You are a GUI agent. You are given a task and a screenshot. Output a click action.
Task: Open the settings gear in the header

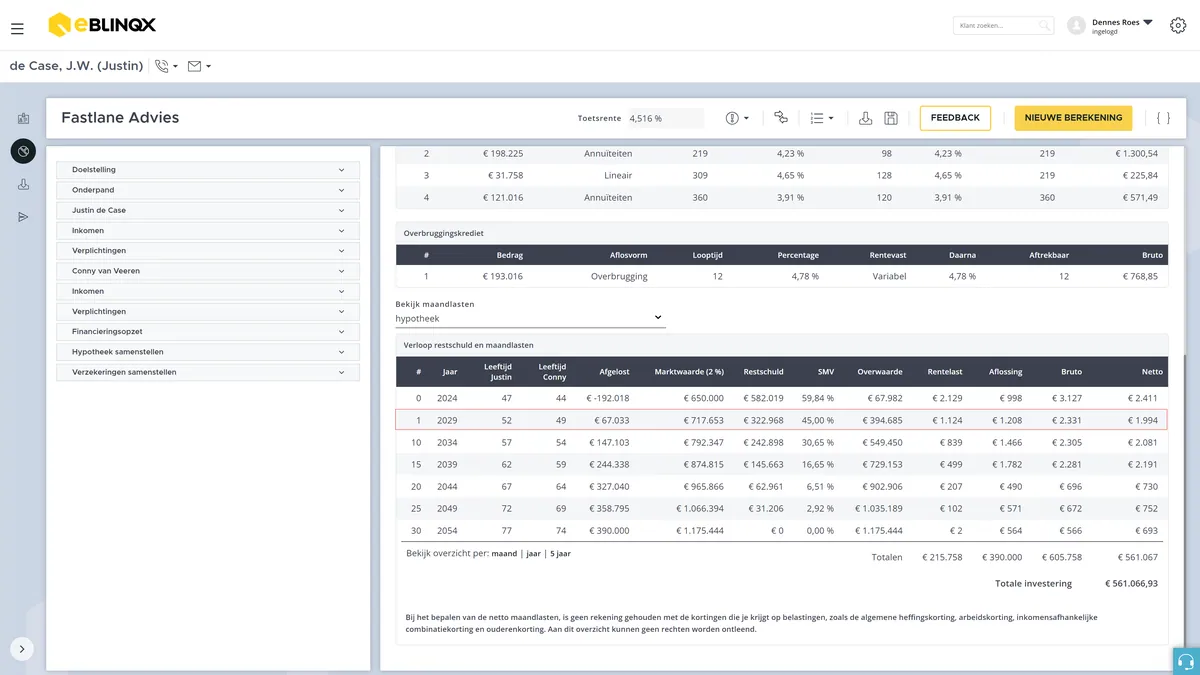pos(1177,26)
